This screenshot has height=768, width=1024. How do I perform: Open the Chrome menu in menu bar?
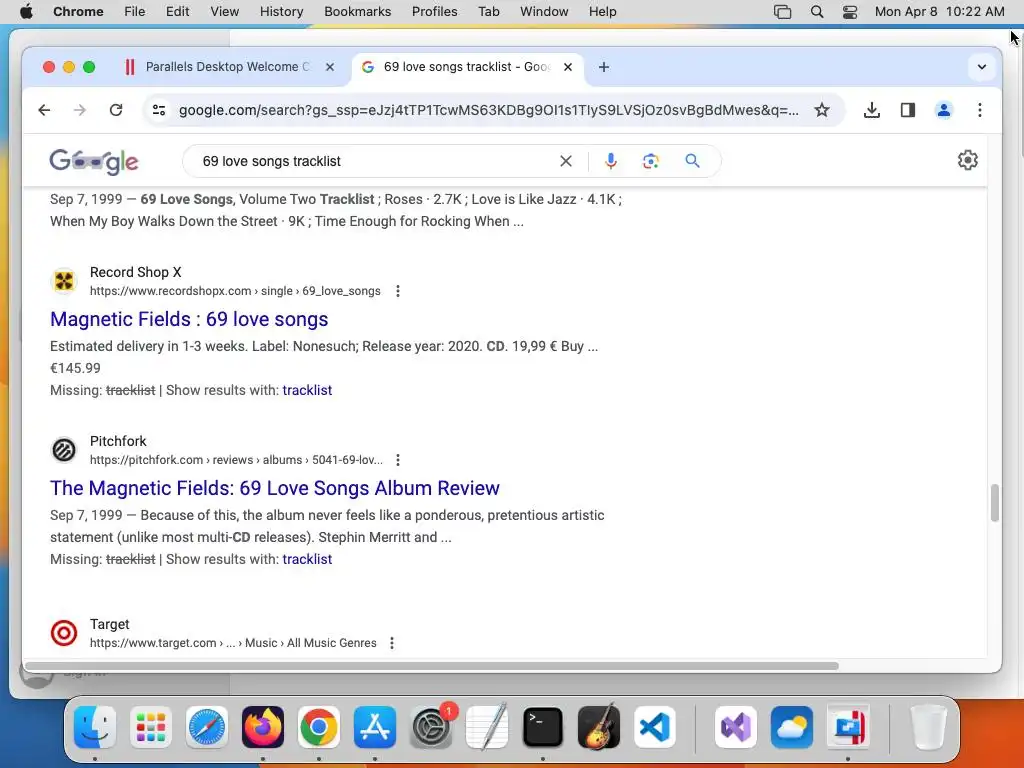[x=78, y=12]
